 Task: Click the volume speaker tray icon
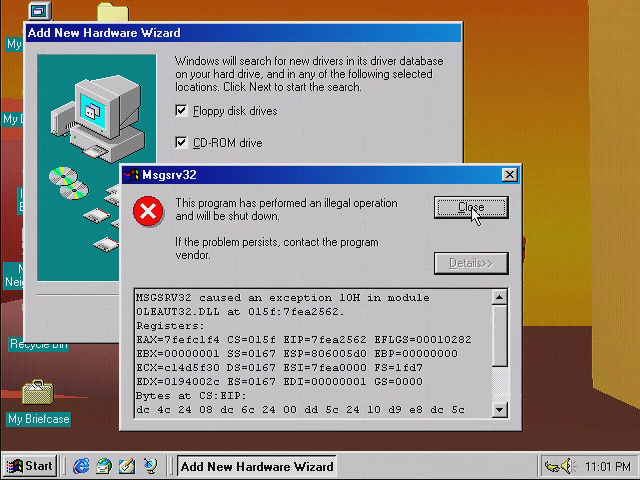568,466
